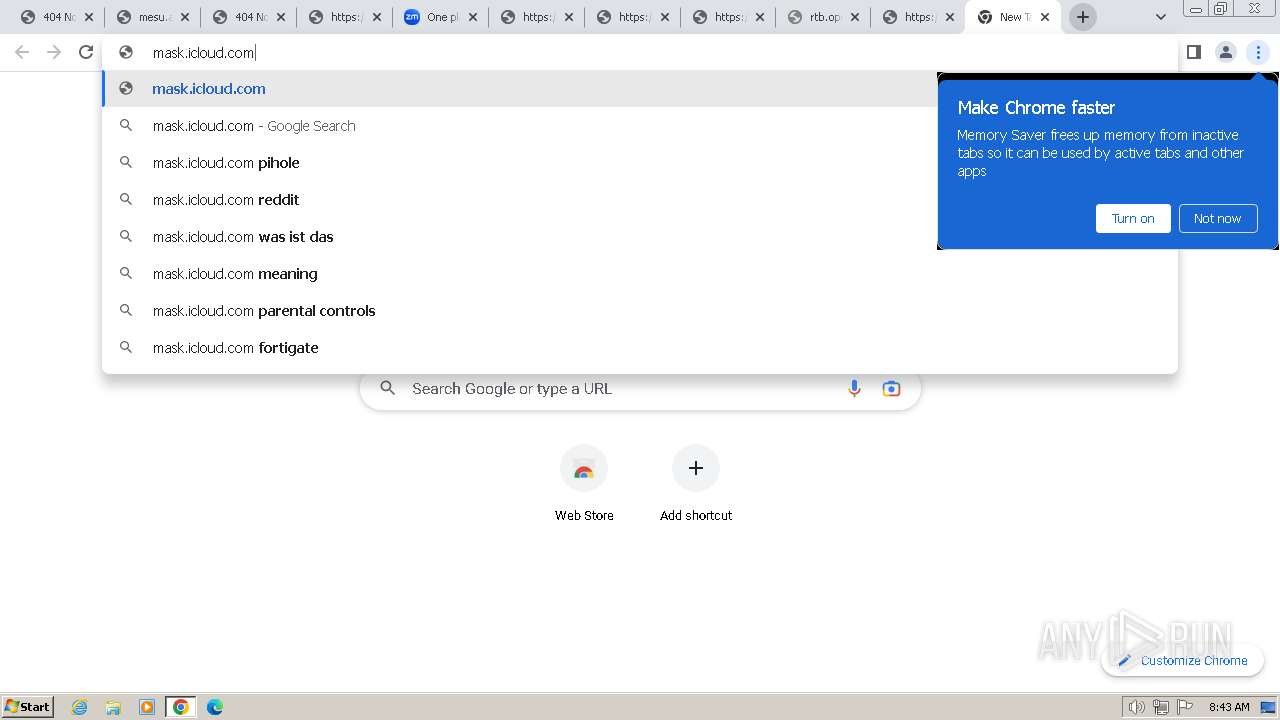The image size is (1280, 720).
Task: Close the New Tab tab
Action: coord(1045,17)
